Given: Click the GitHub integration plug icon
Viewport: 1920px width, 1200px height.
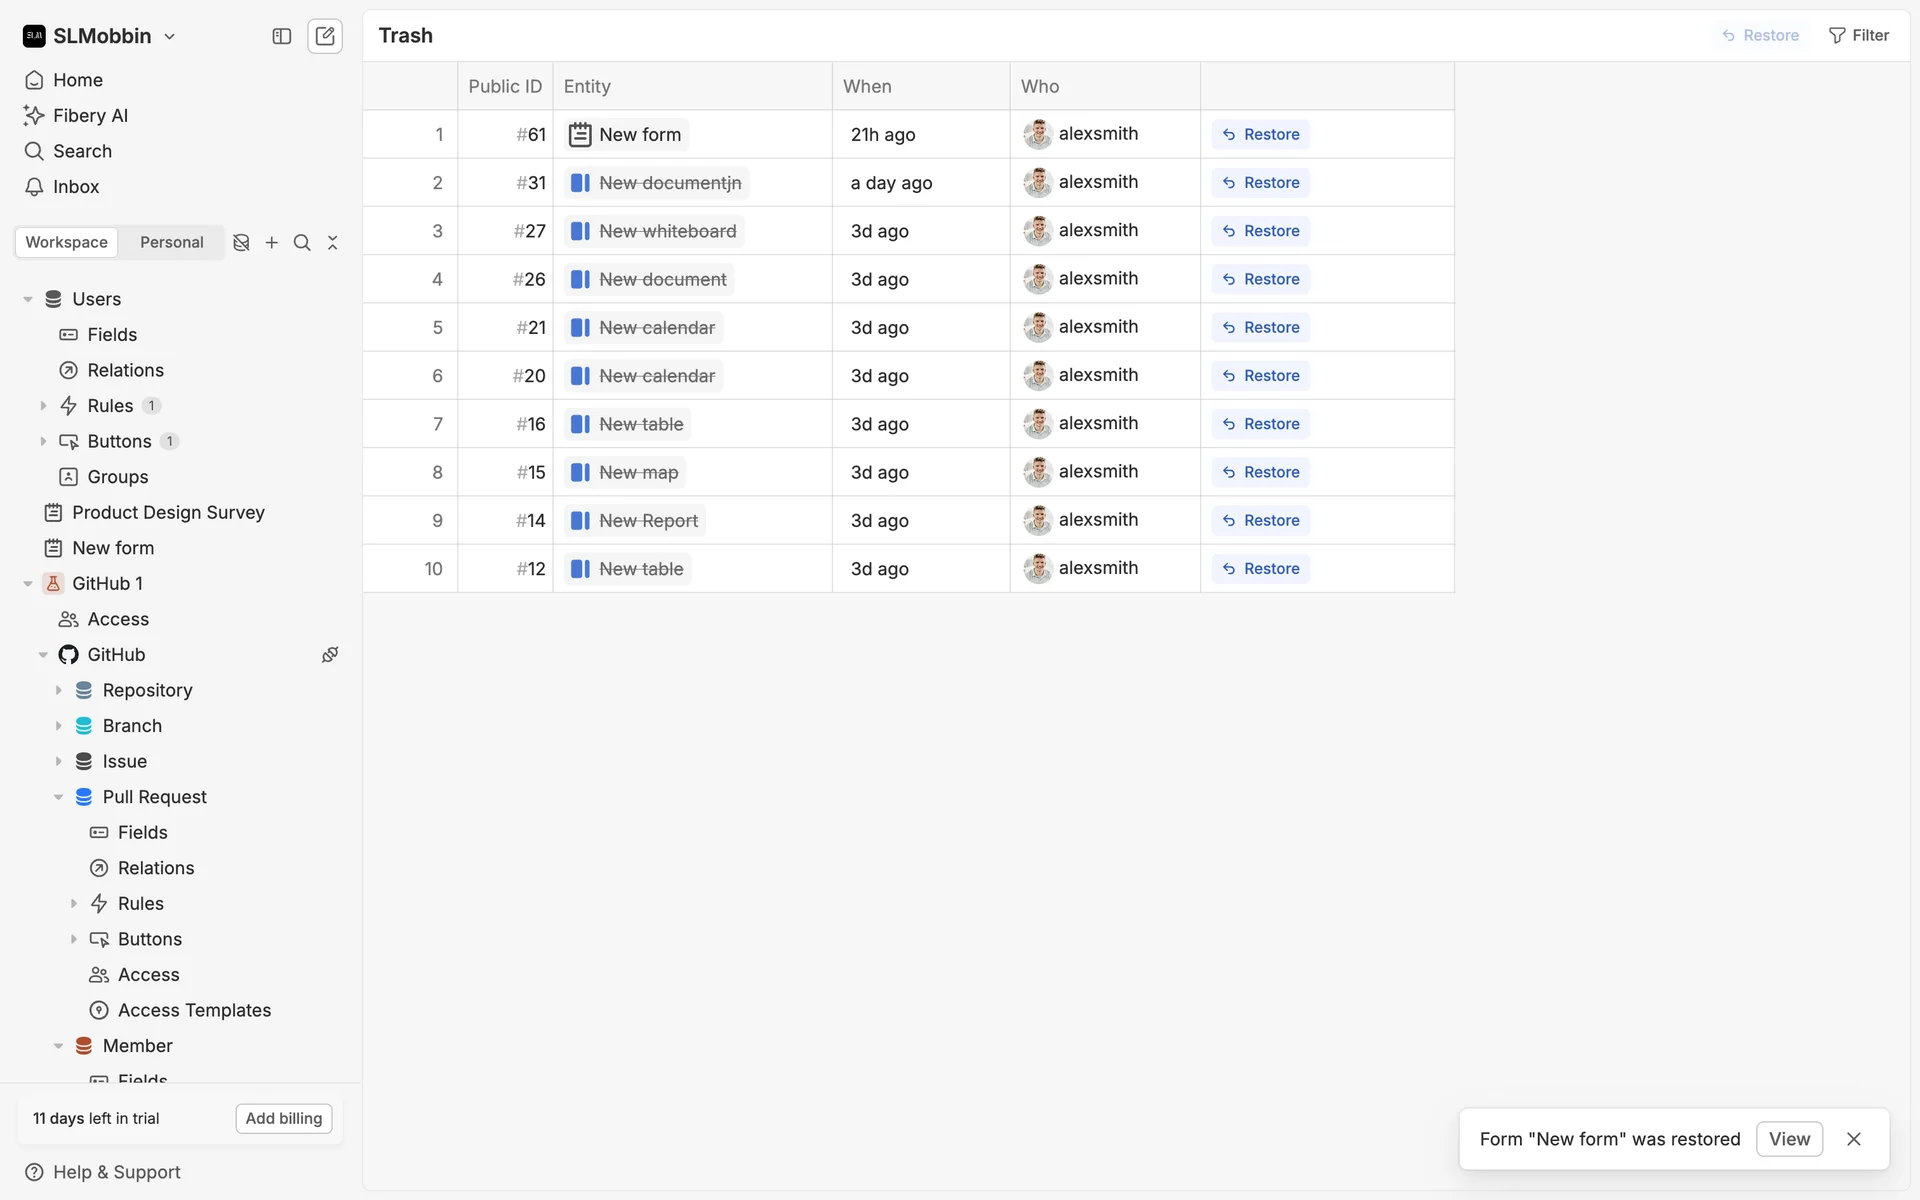Looking at the screenshot, I should point(329,655).
